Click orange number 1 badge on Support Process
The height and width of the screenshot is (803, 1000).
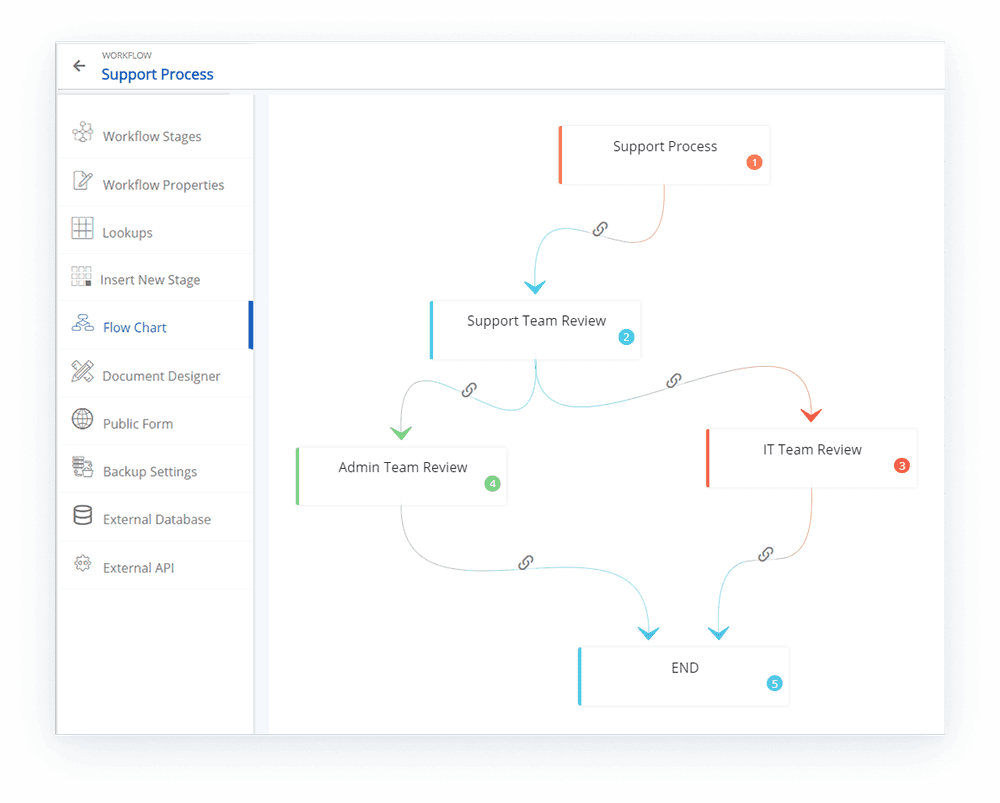click(754, 162)
